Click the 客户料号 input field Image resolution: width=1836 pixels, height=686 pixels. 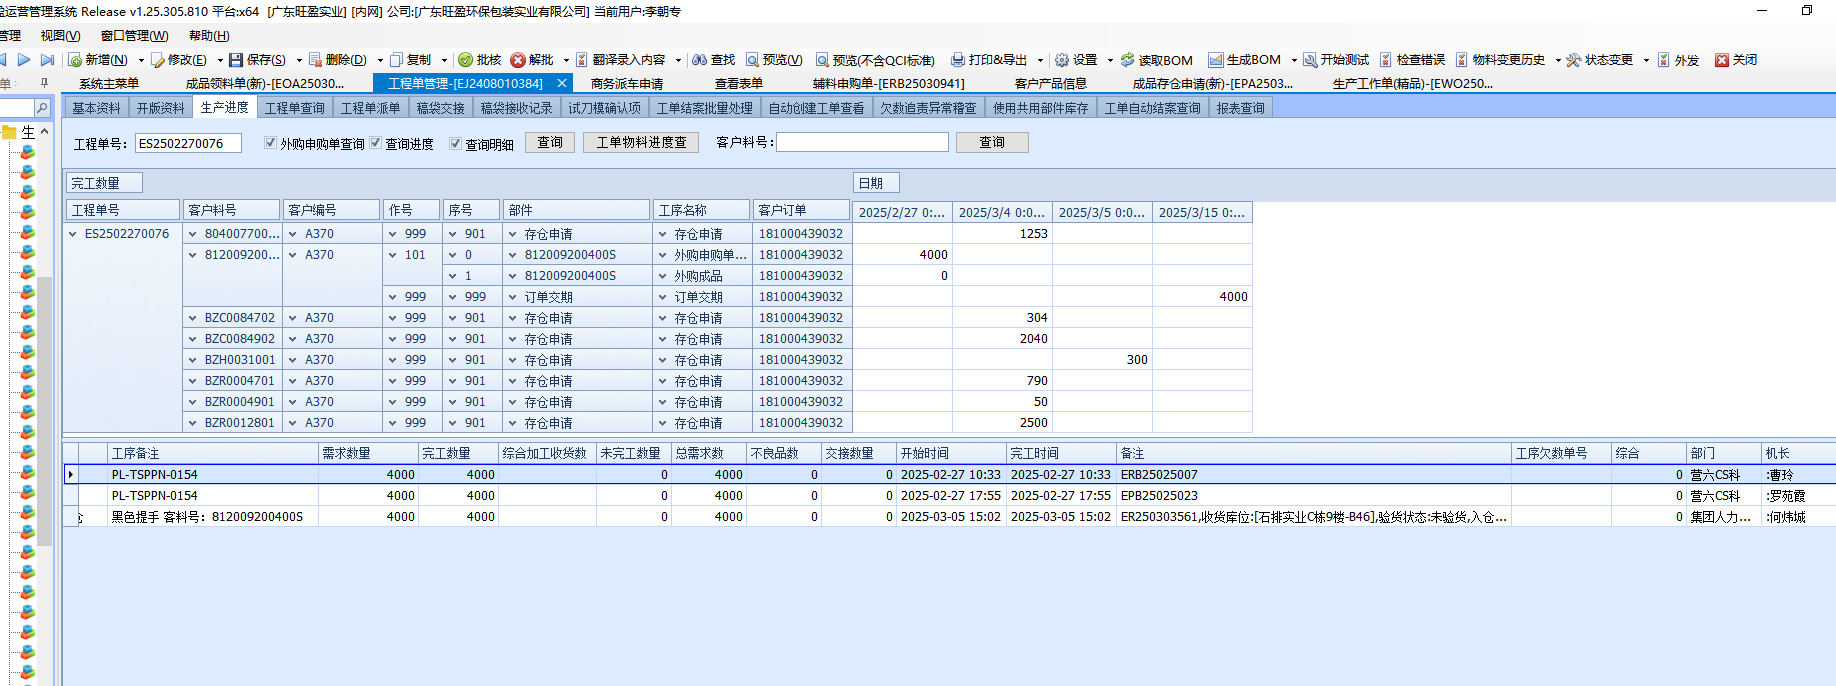point(862,143)
